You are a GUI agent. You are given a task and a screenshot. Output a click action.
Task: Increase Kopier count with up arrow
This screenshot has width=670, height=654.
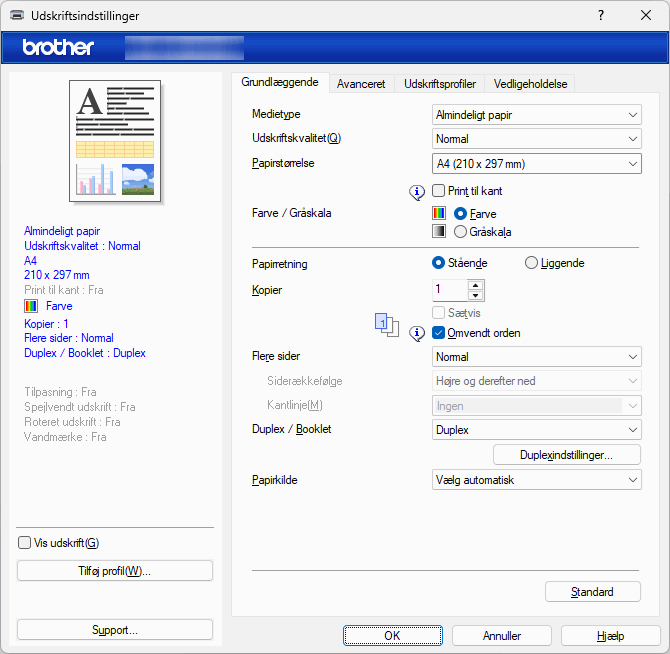[x=475, y=285]
